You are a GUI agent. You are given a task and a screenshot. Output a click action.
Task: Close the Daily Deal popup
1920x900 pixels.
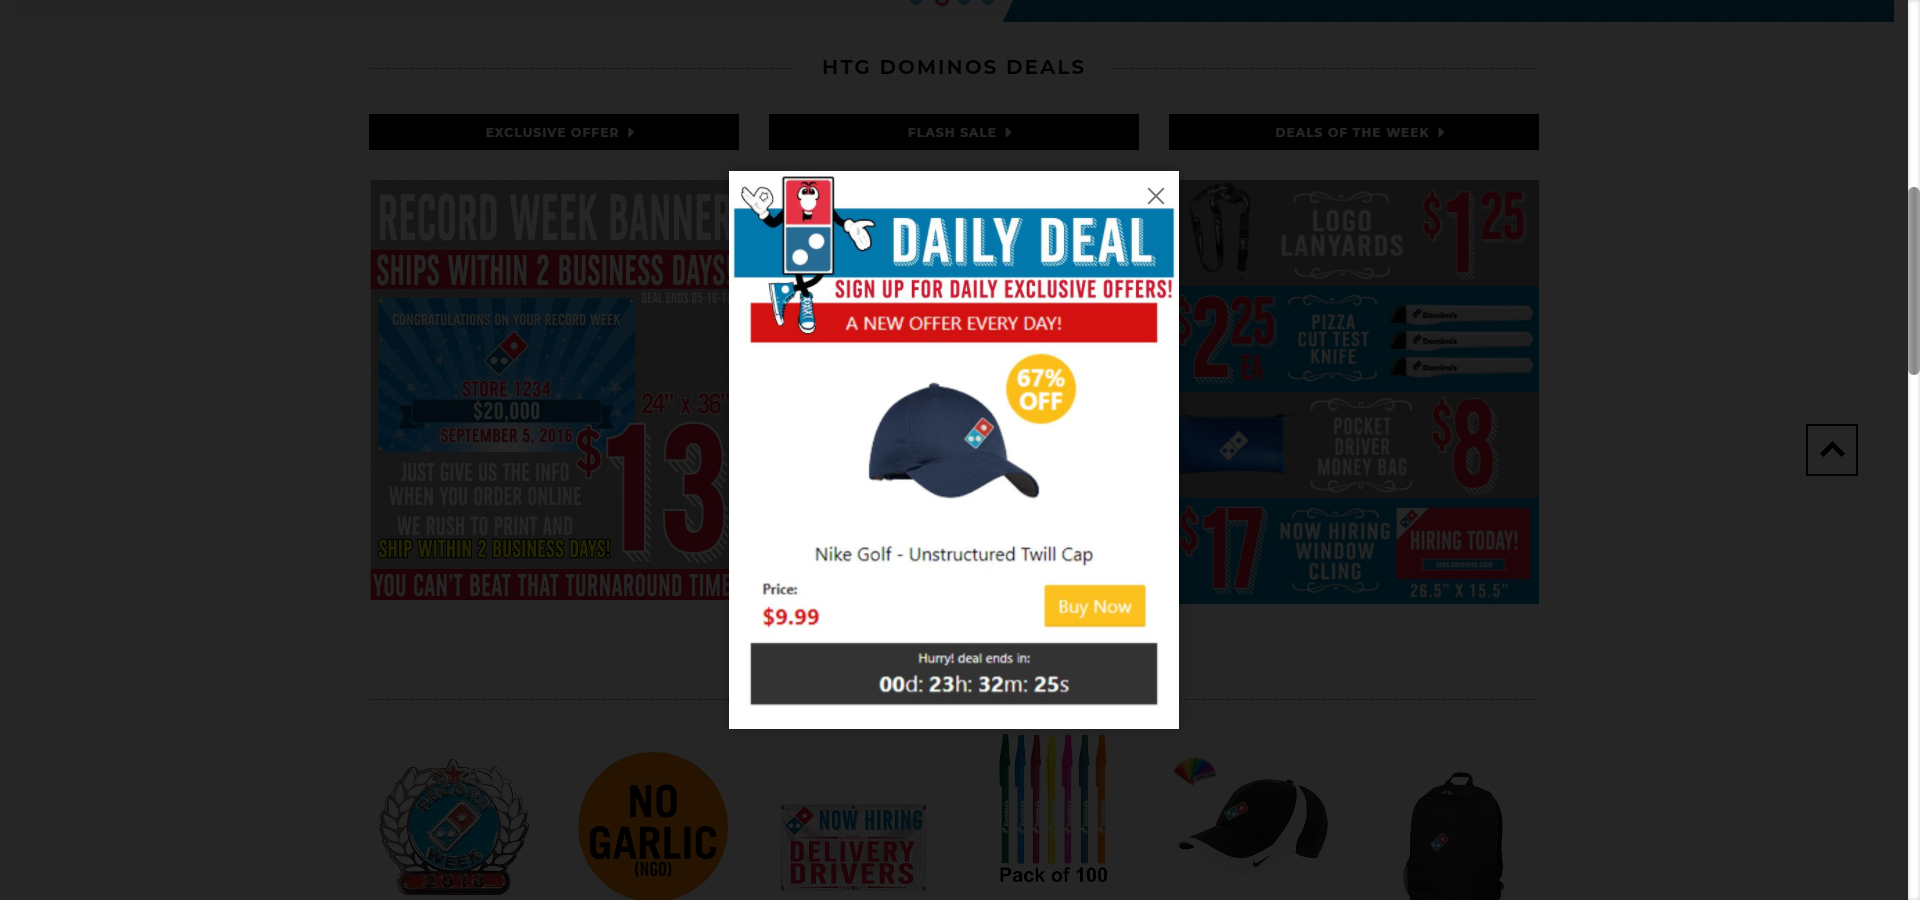(1155, 196)
